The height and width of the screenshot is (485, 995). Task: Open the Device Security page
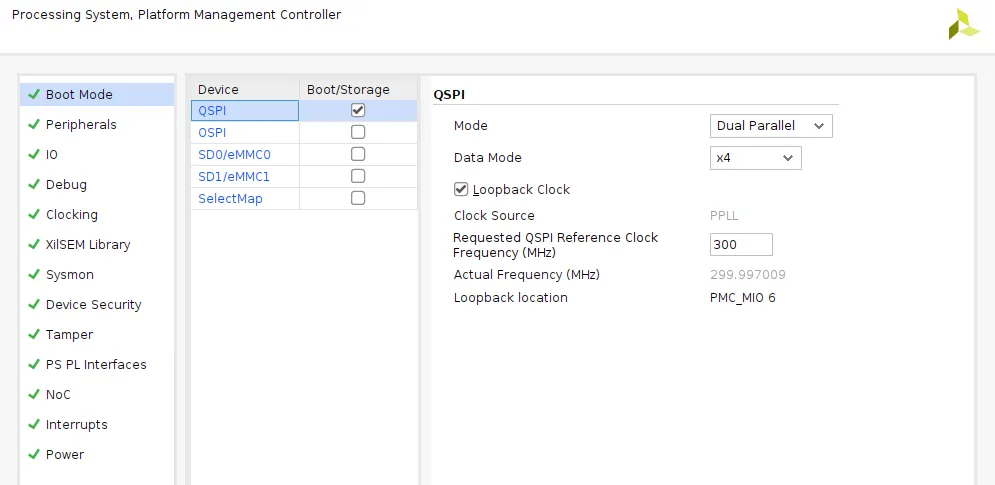click(93, 305)
